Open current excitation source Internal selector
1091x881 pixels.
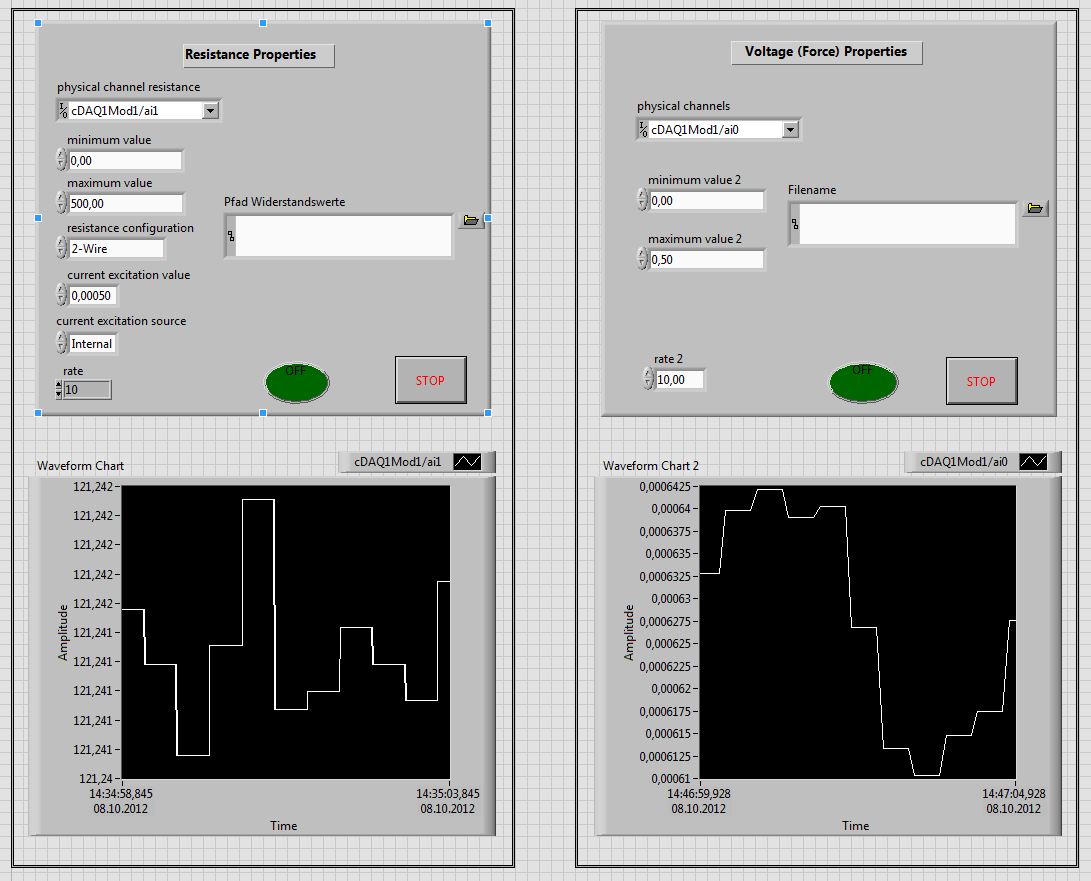93,344
